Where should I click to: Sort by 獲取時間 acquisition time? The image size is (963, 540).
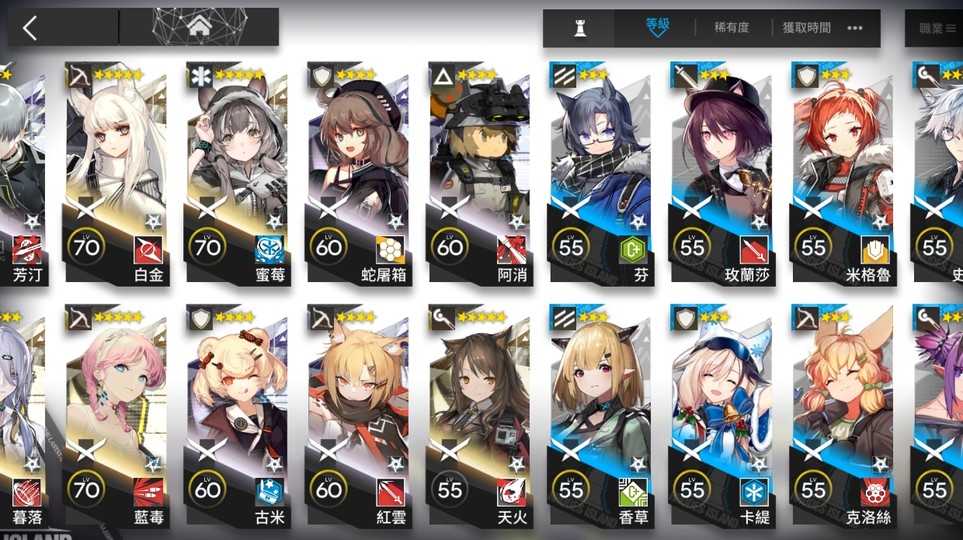coord(806,28)
